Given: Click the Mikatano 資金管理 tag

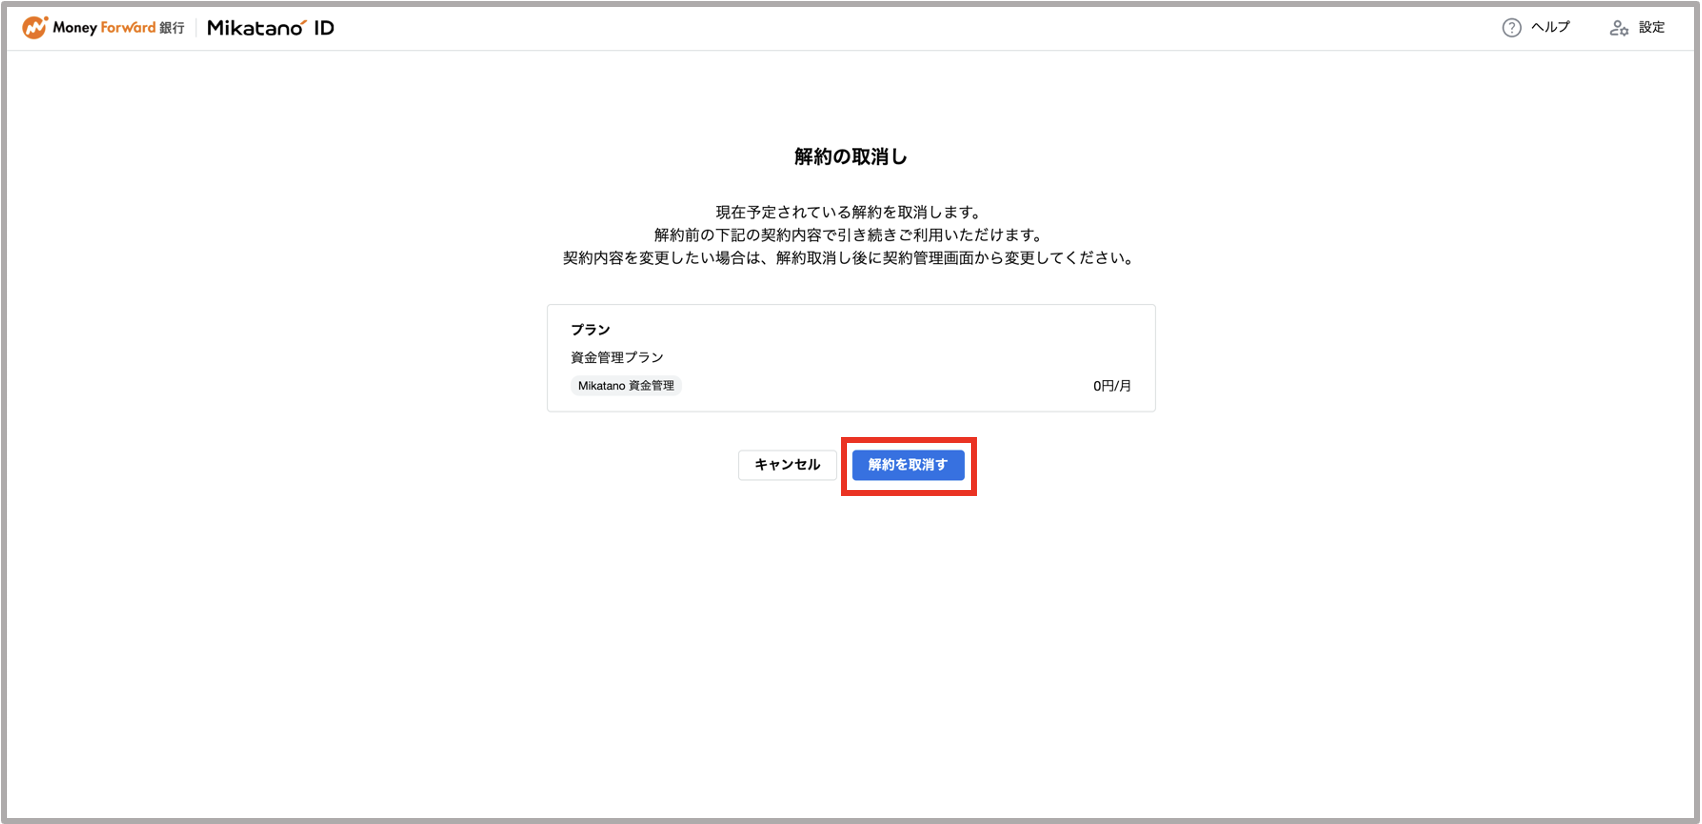Looking at the screenshot, I should coord(626,386).
